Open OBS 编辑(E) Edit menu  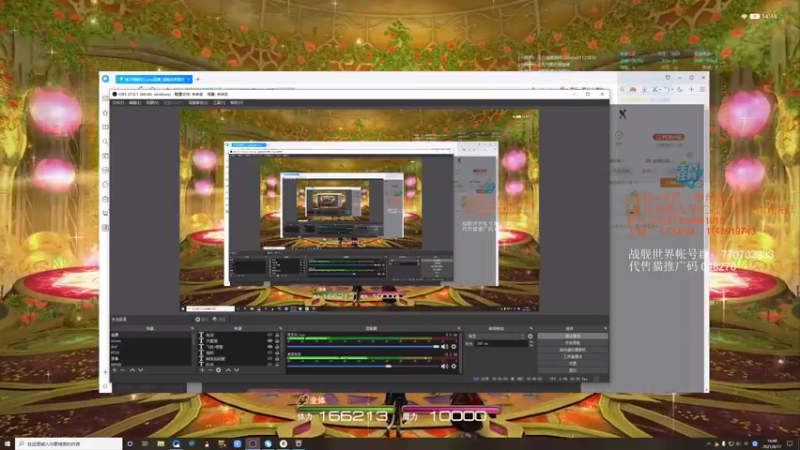click(135, 103)
